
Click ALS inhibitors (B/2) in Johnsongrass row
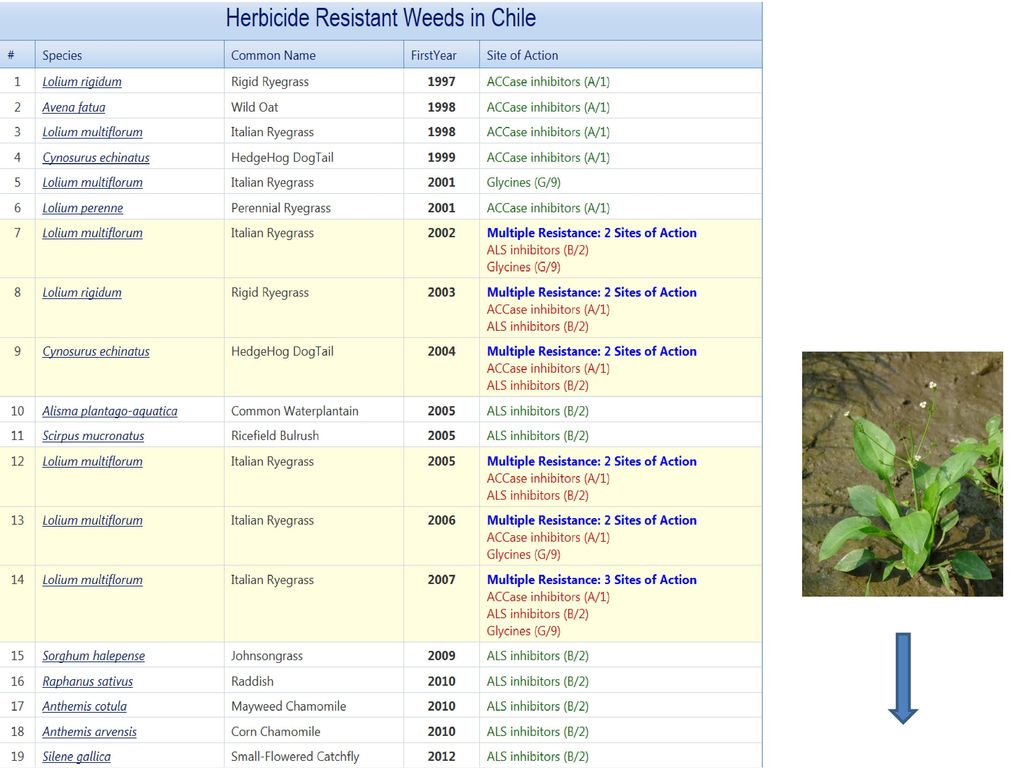click(x=537, y=656)
